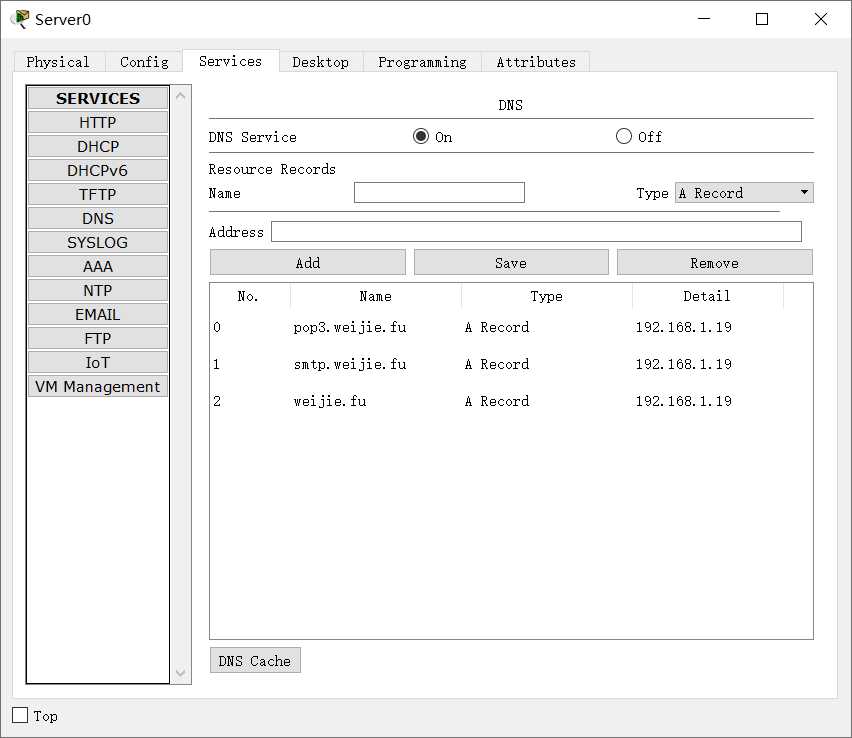Click the Add record button
Image resolution: width=852 pixels, height=738 pixels.
pyautogui.click(x=308, y=262)
